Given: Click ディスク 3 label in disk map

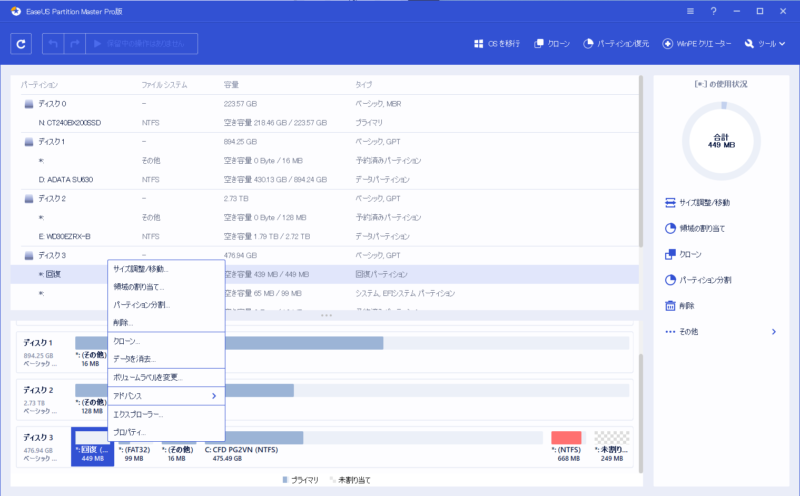Looking at the screenshot, I should (38, 438).
